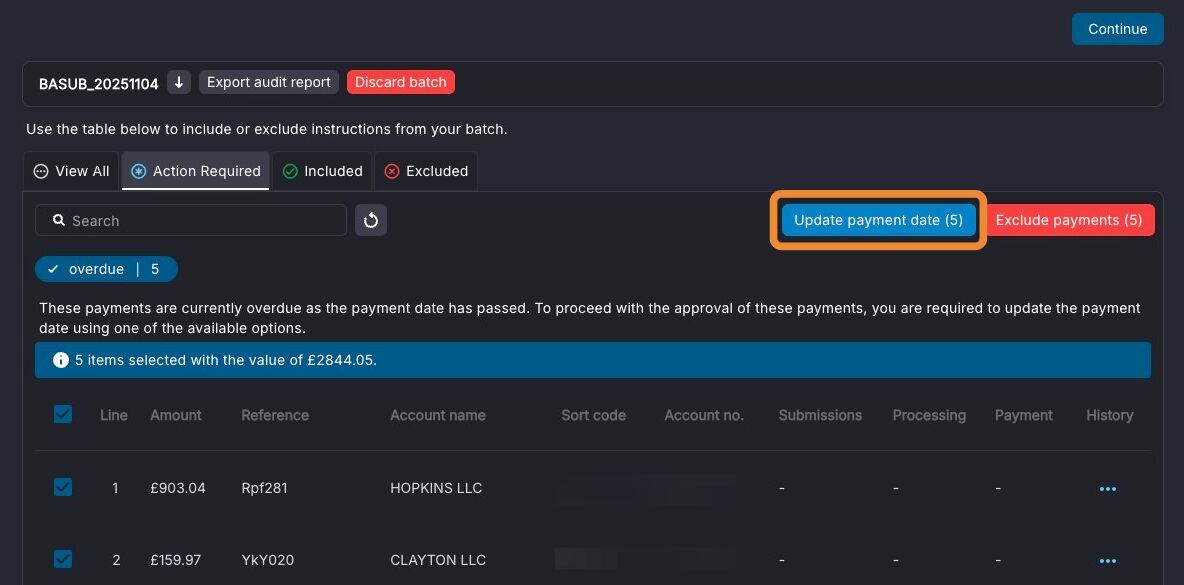Screen dimensions: 1184x585
Task: Switch to the View All tab
Action: point(72,171)
